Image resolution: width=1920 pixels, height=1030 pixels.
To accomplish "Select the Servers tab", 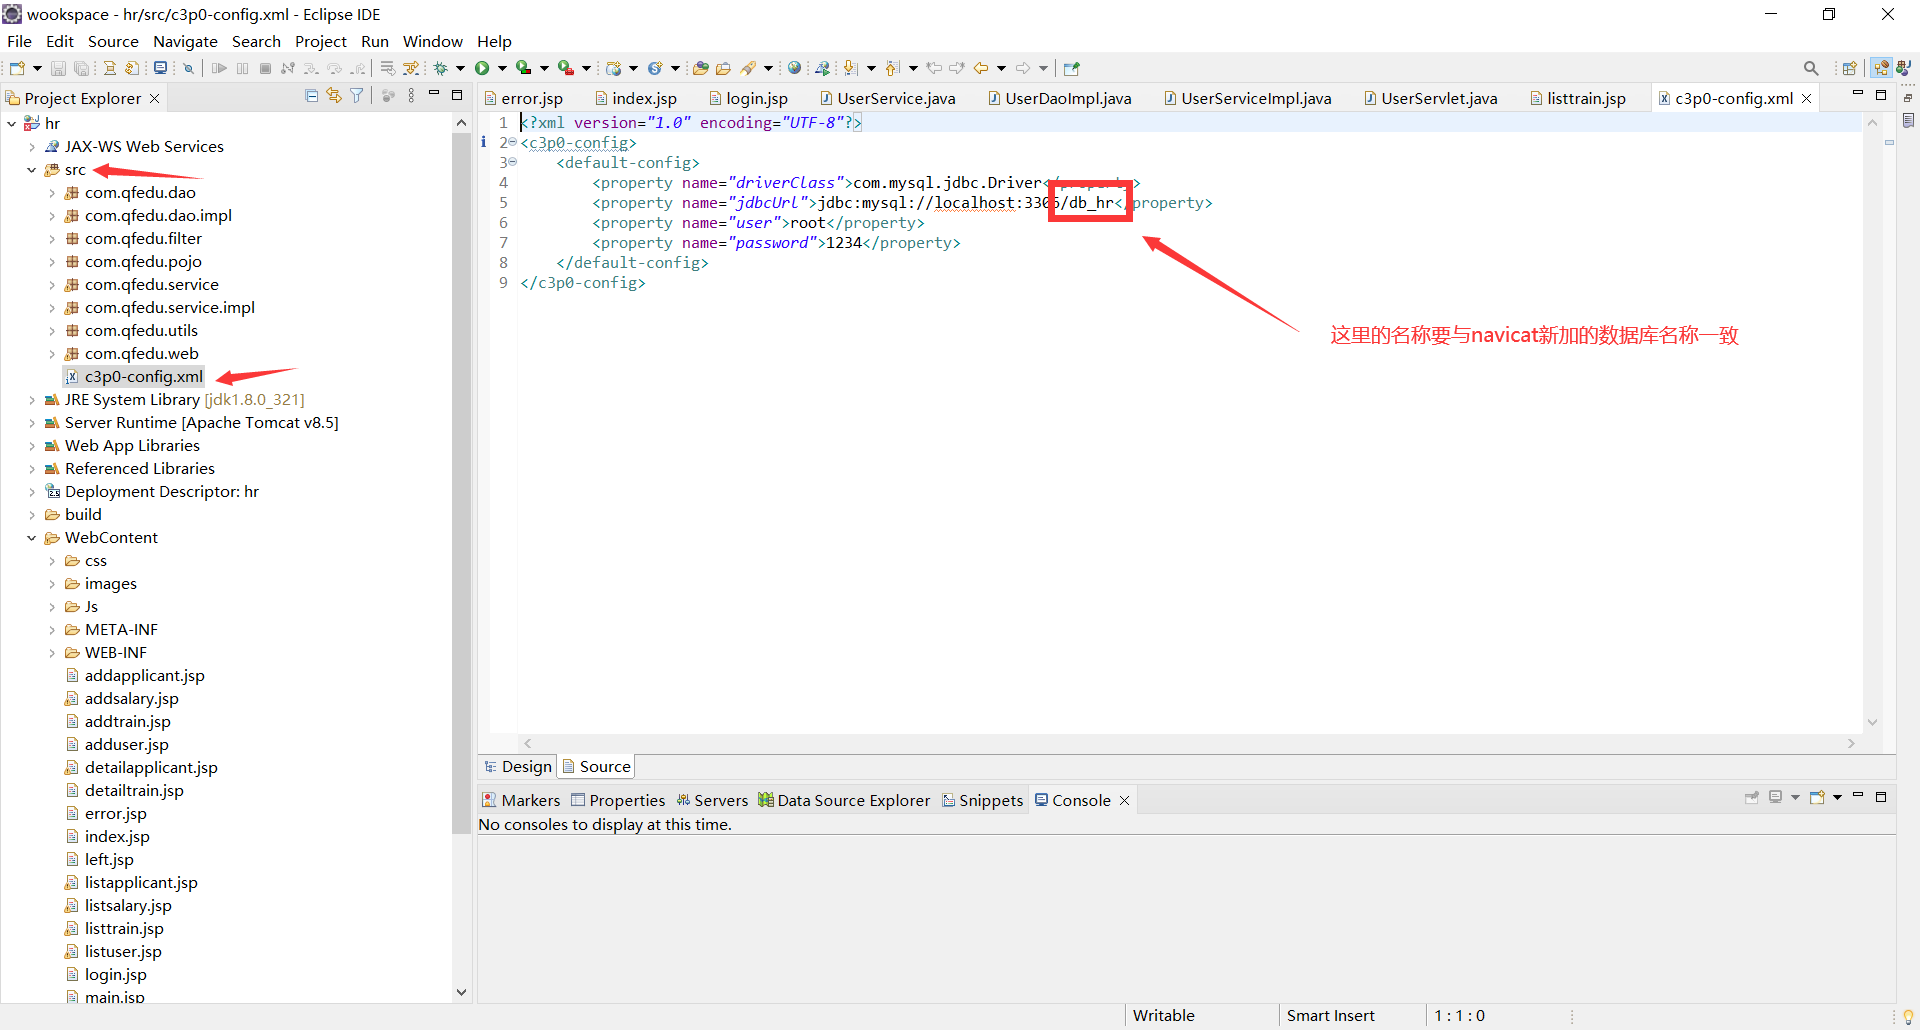I will (x=712, y=800).
